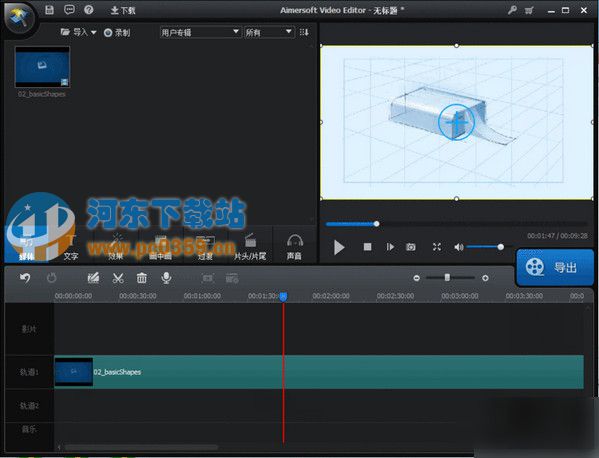The height and width of the screenshot is (458, 599).
Task: Click the preview progress seek bar
Action: coord(456,224)
